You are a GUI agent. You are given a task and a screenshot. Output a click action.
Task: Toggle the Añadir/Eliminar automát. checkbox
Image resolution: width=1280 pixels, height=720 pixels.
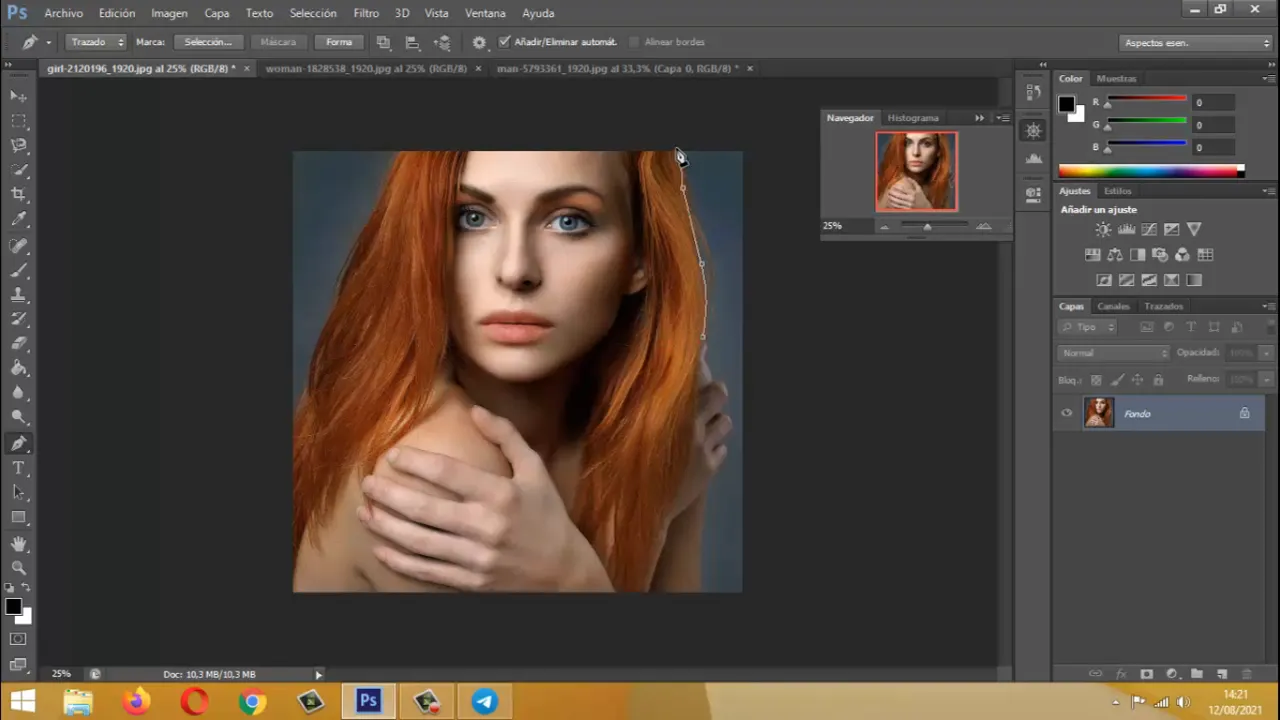[504, 42]
